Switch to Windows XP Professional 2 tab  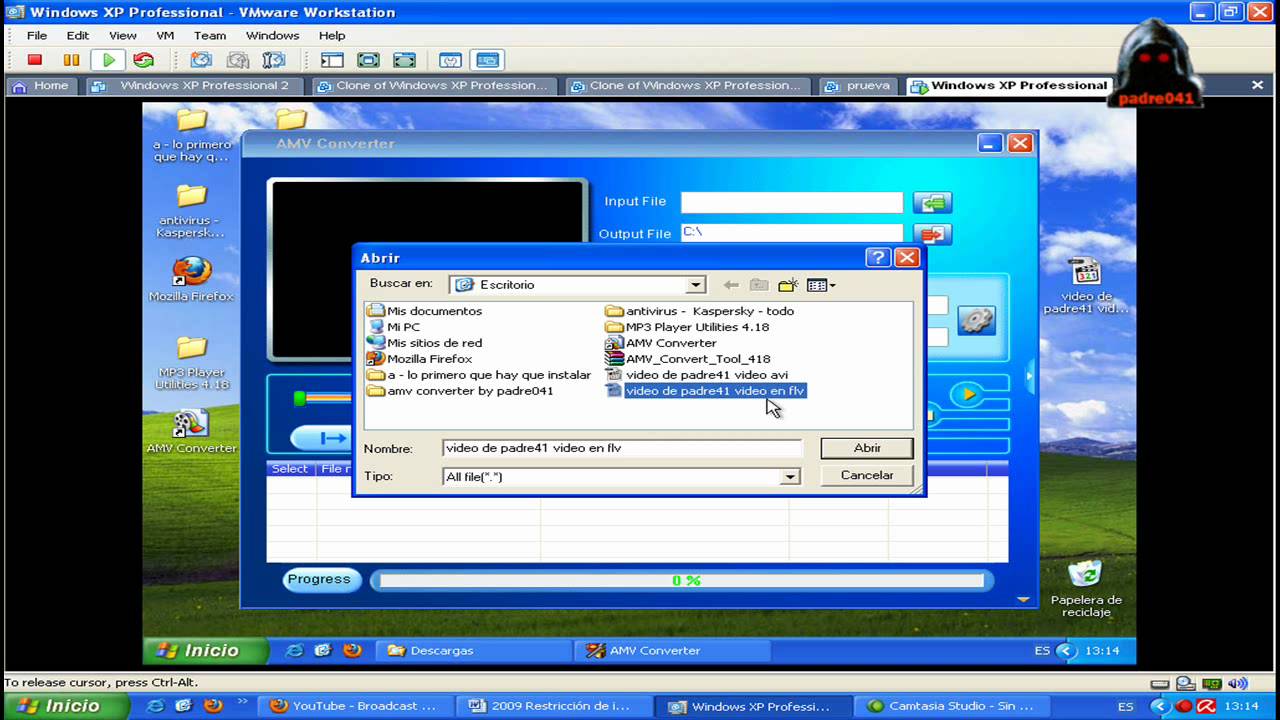point(194,86)
